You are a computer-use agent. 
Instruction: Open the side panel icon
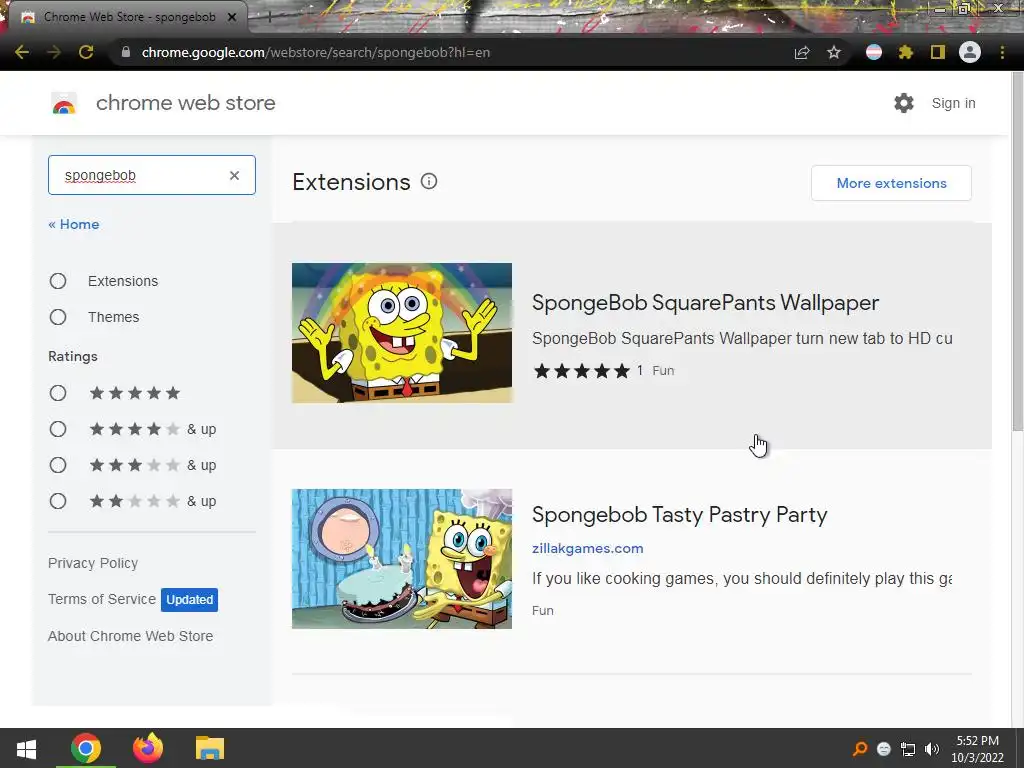(x=938, y=52)
